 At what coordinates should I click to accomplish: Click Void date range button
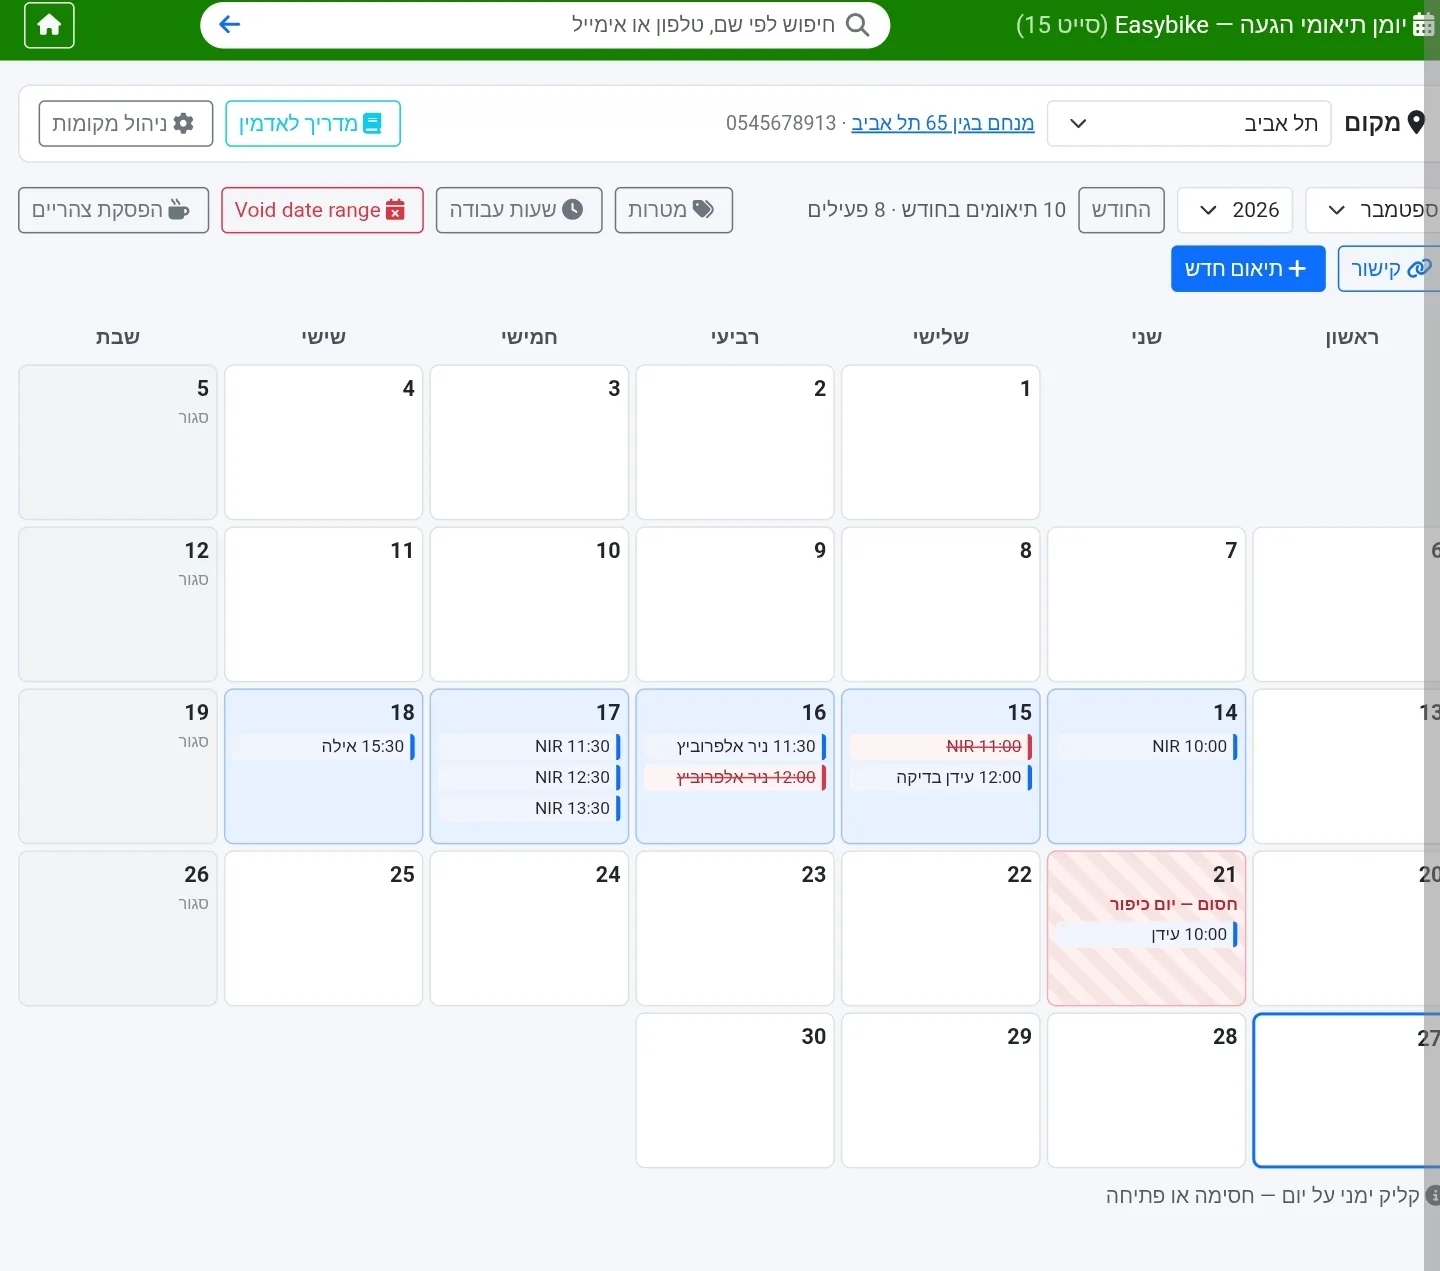point(322,210)
